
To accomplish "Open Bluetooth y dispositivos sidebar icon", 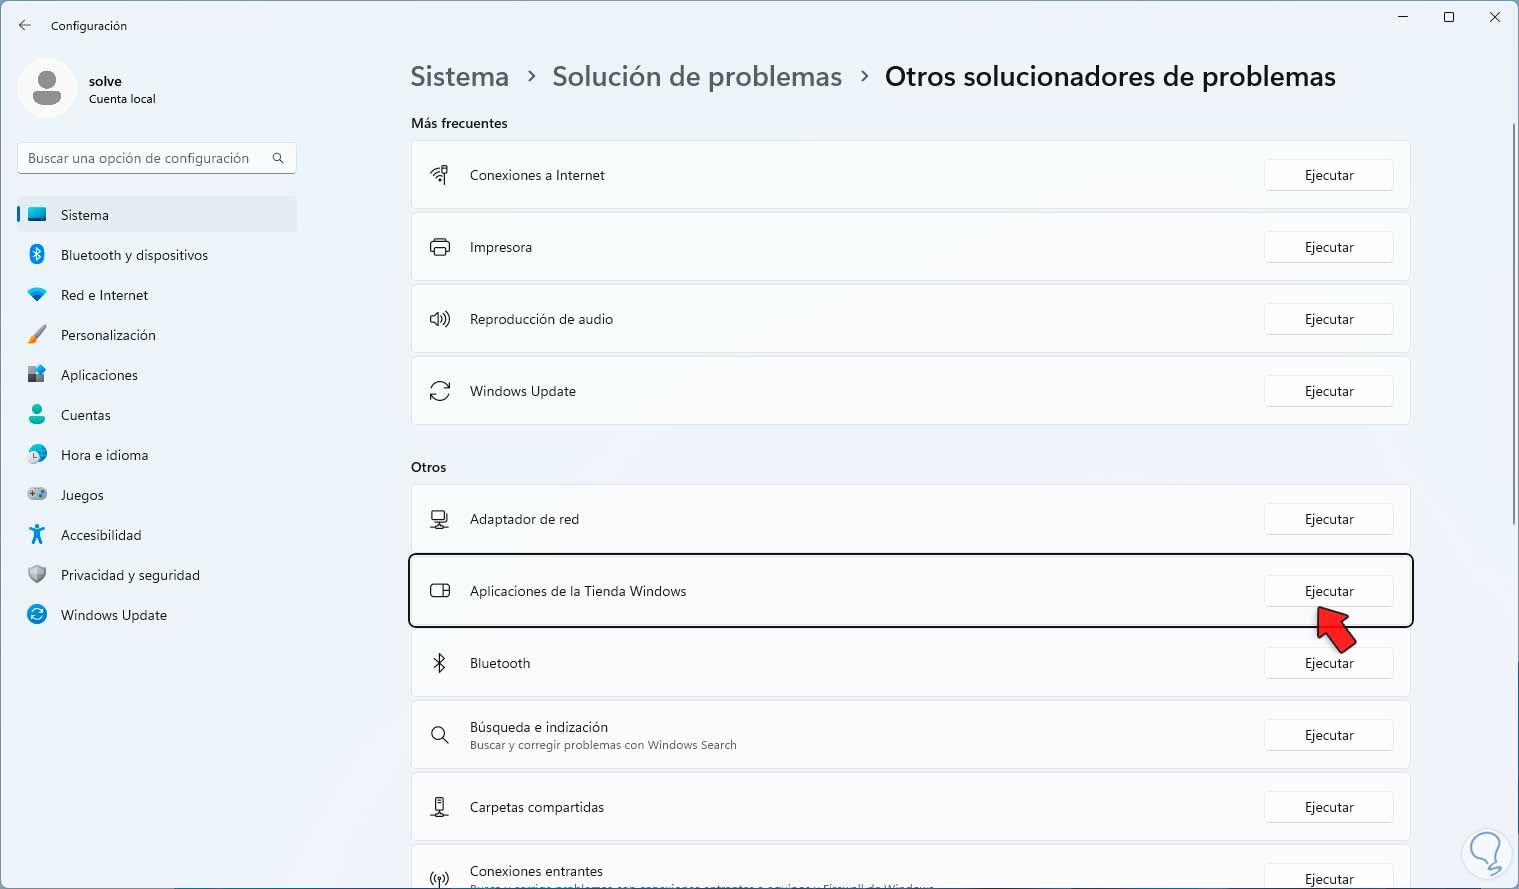I will [x=37, y=255].
